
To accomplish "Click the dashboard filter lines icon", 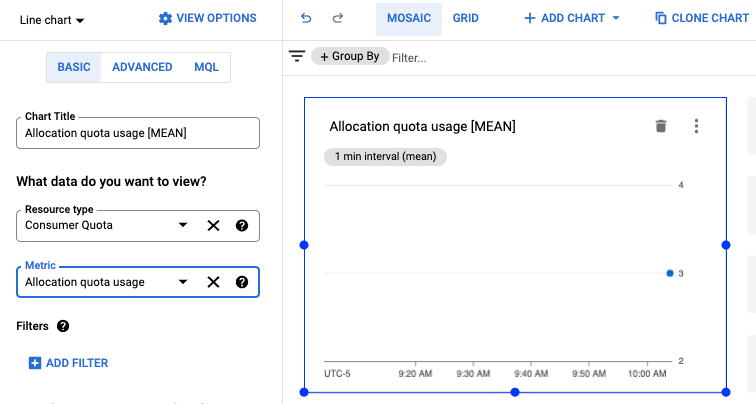I will [x=297, y=57].
